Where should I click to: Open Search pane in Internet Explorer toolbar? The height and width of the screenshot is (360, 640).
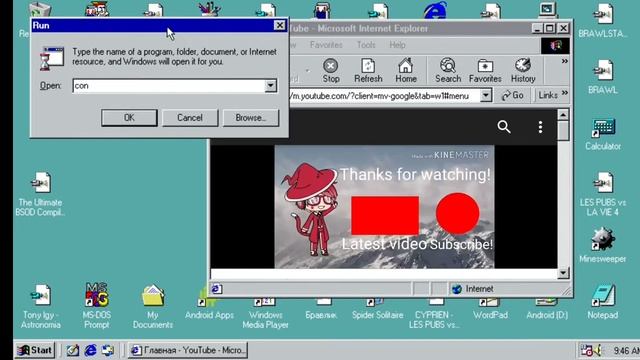point(448,71)
